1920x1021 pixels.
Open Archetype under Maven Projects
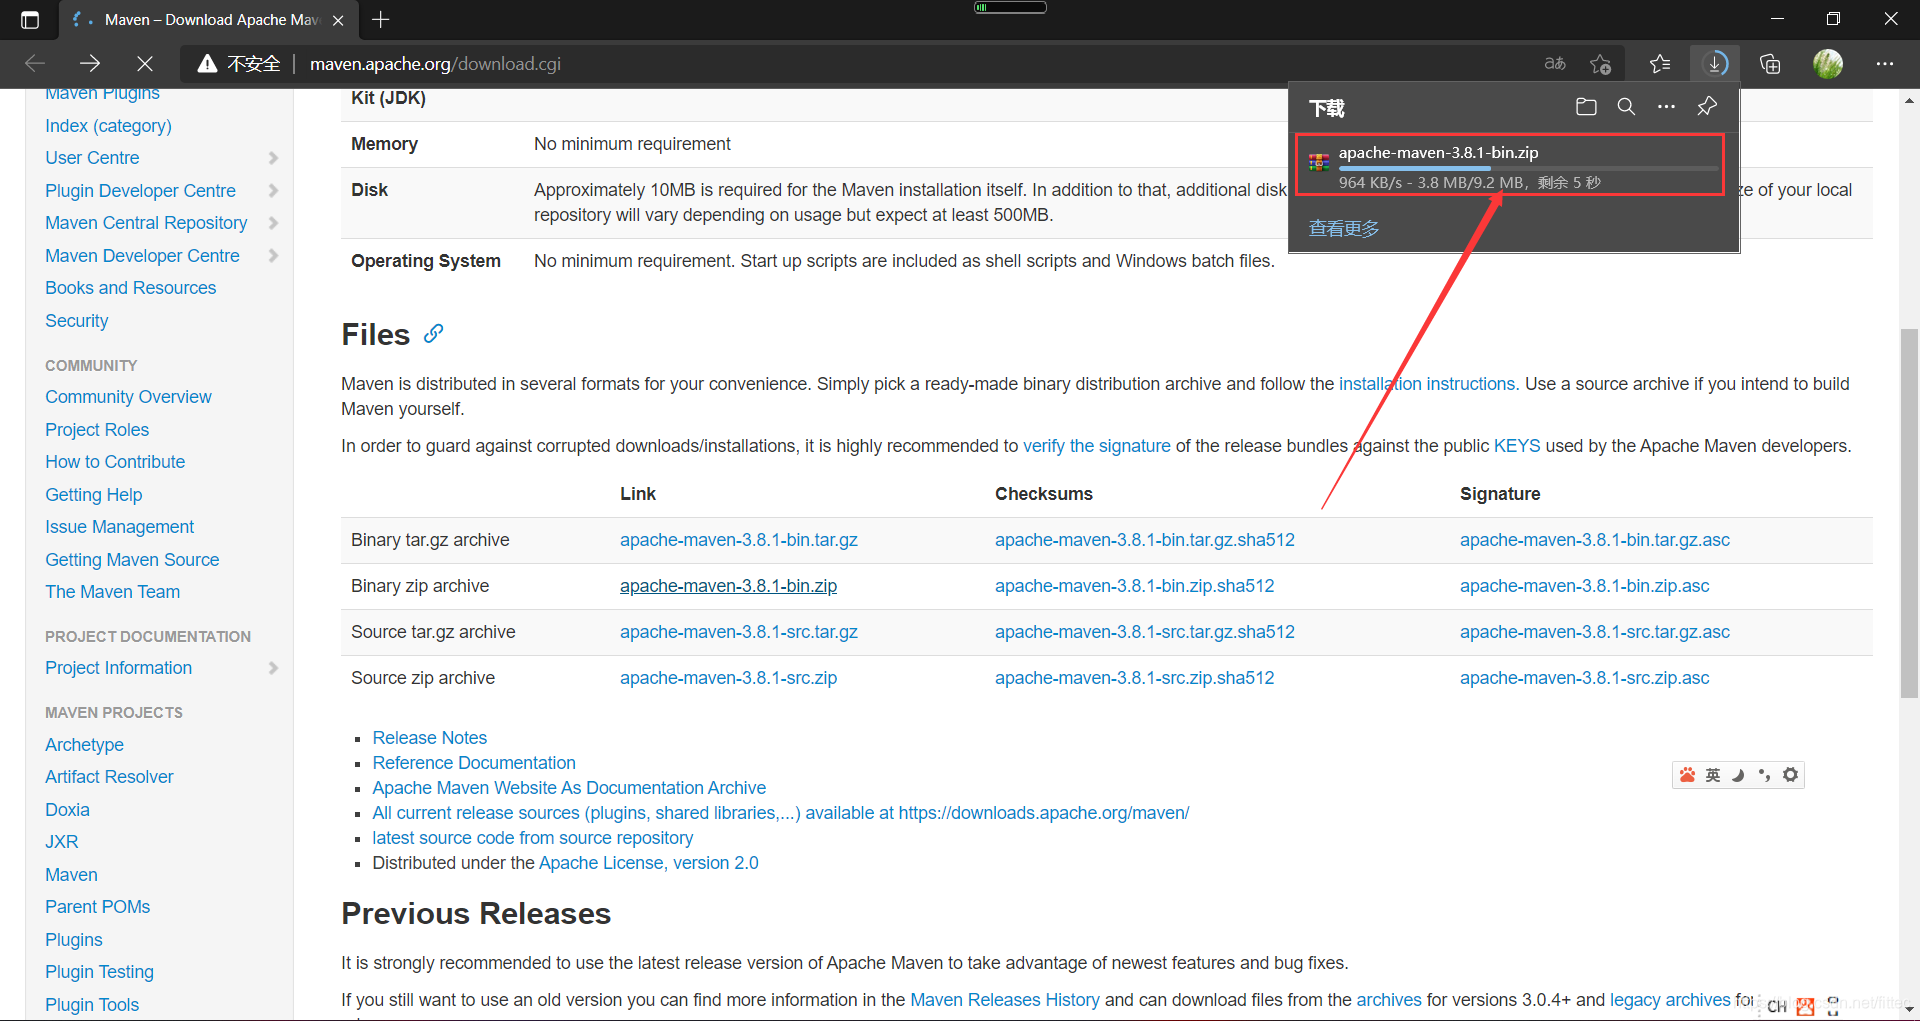[84, 745]
